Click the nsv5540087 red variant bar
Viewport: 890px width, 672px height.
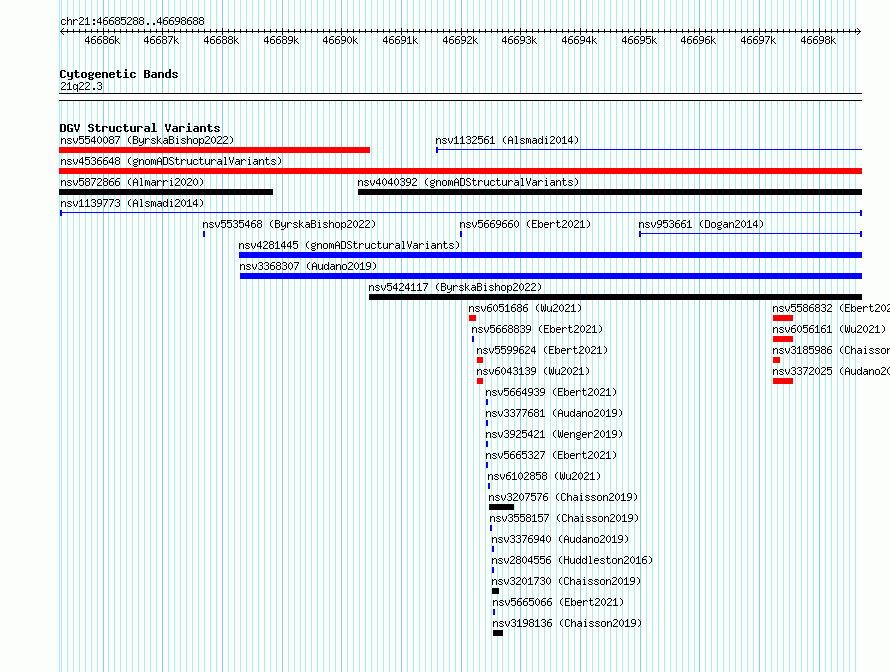[214, 150]
